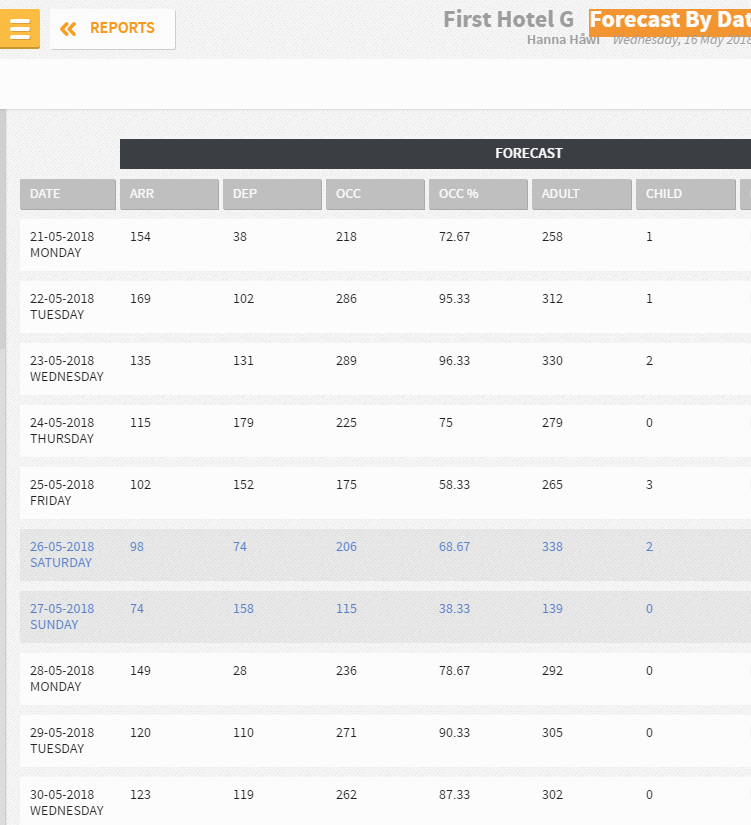Click departures value 179 on 24-05-2018
Viewport: 751px width, 825px height.
point(244,423)
